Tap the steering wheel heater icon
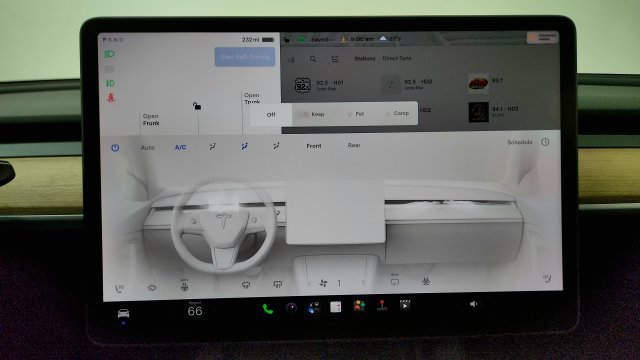The height and width of the screenshot is (360, 640). 184,286
